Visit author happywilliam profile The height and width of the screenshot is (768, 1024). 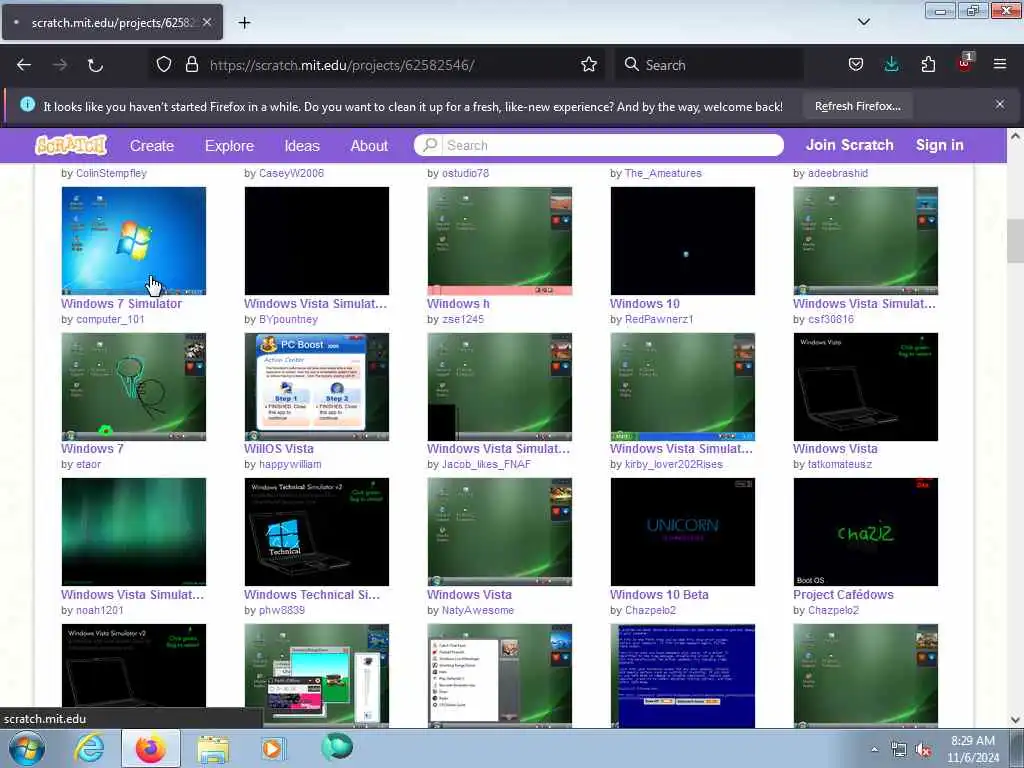click(290, 464)
